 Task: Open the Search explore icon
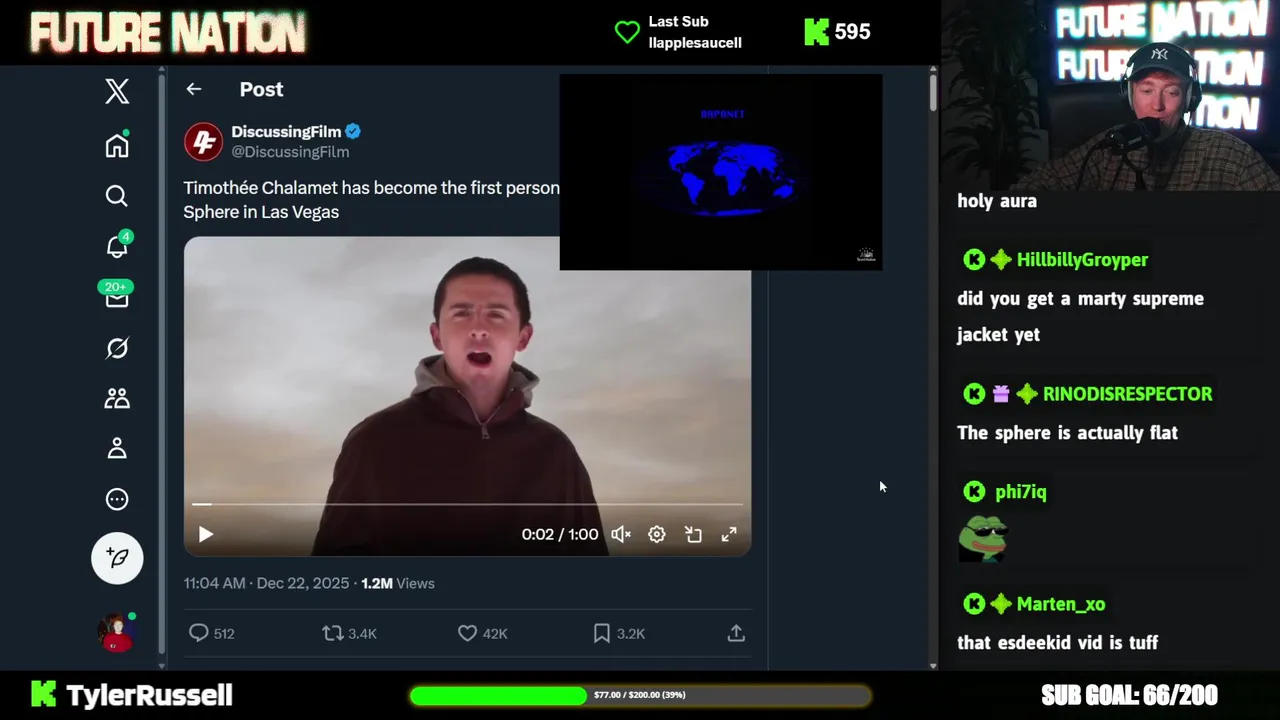point(117,196)
